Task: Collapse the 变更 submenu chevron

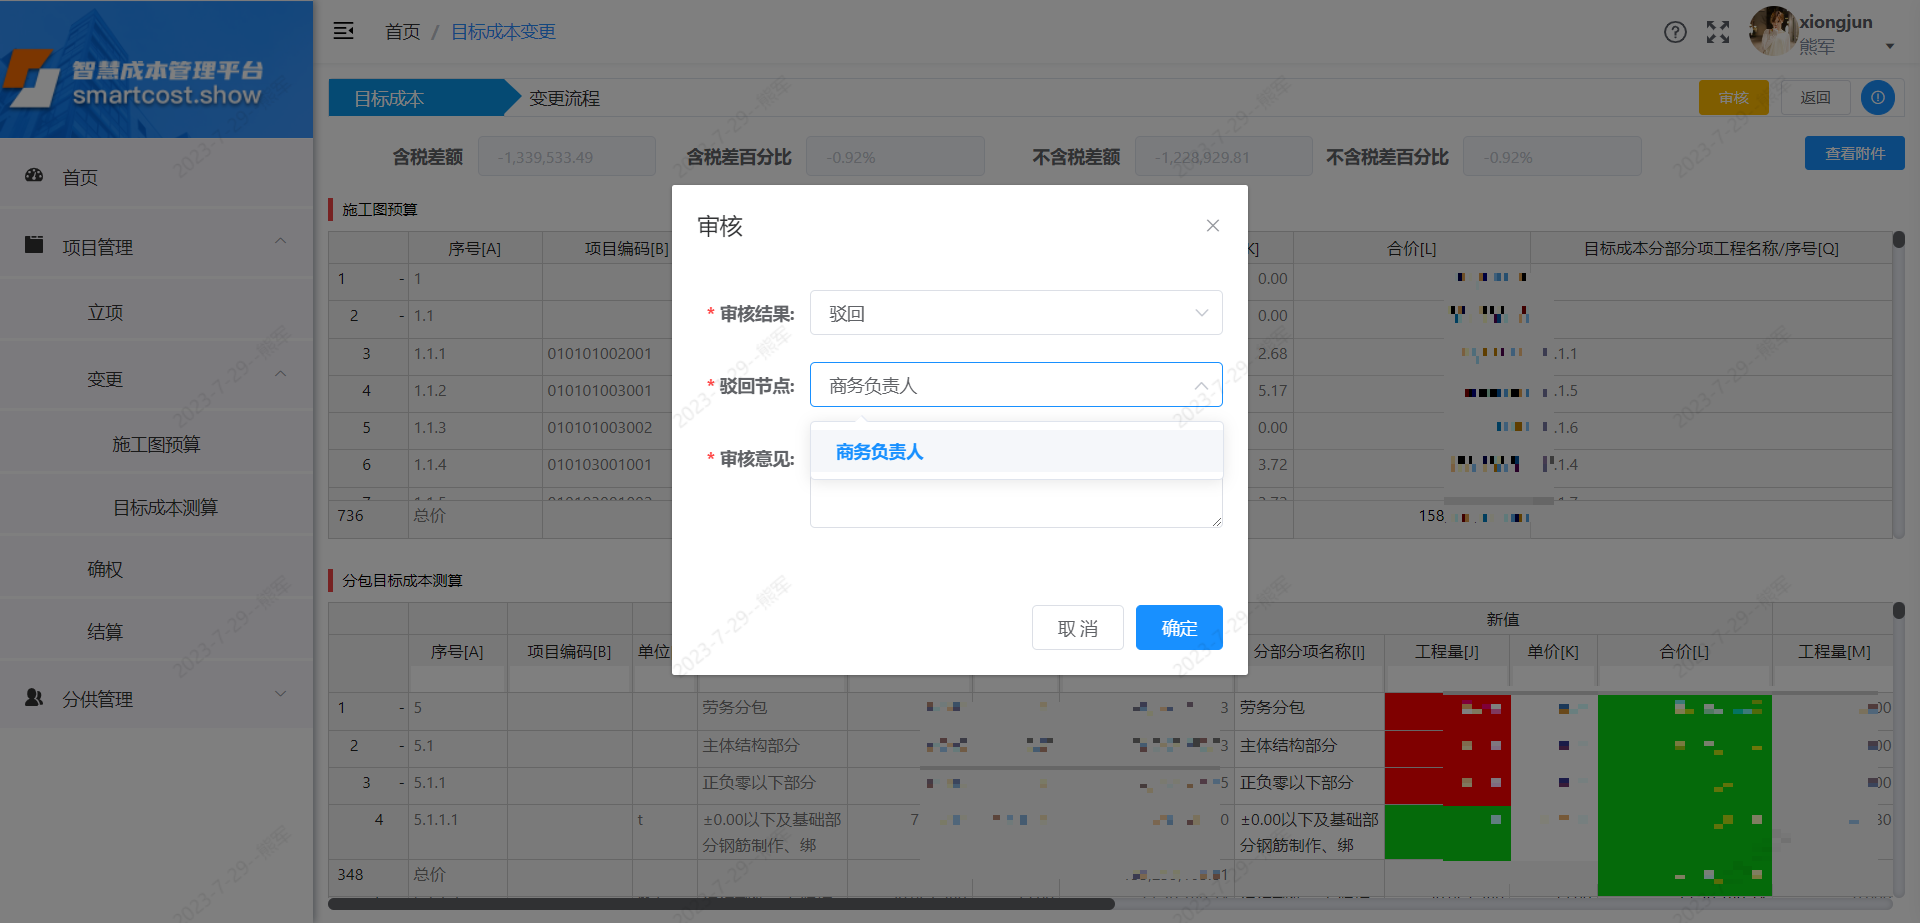Action: coord(281,373)
